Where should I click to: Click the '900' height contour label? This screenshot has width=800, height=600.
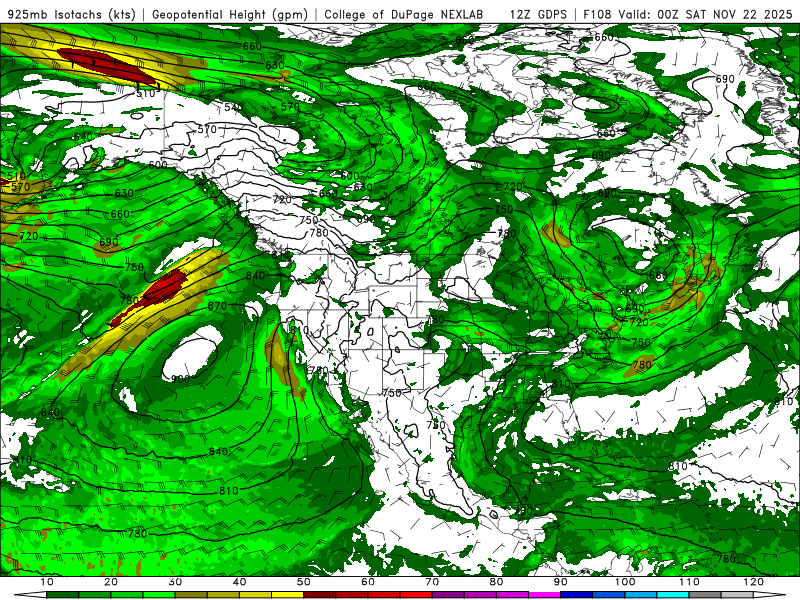pyautogui.click(x=181, y=379)
